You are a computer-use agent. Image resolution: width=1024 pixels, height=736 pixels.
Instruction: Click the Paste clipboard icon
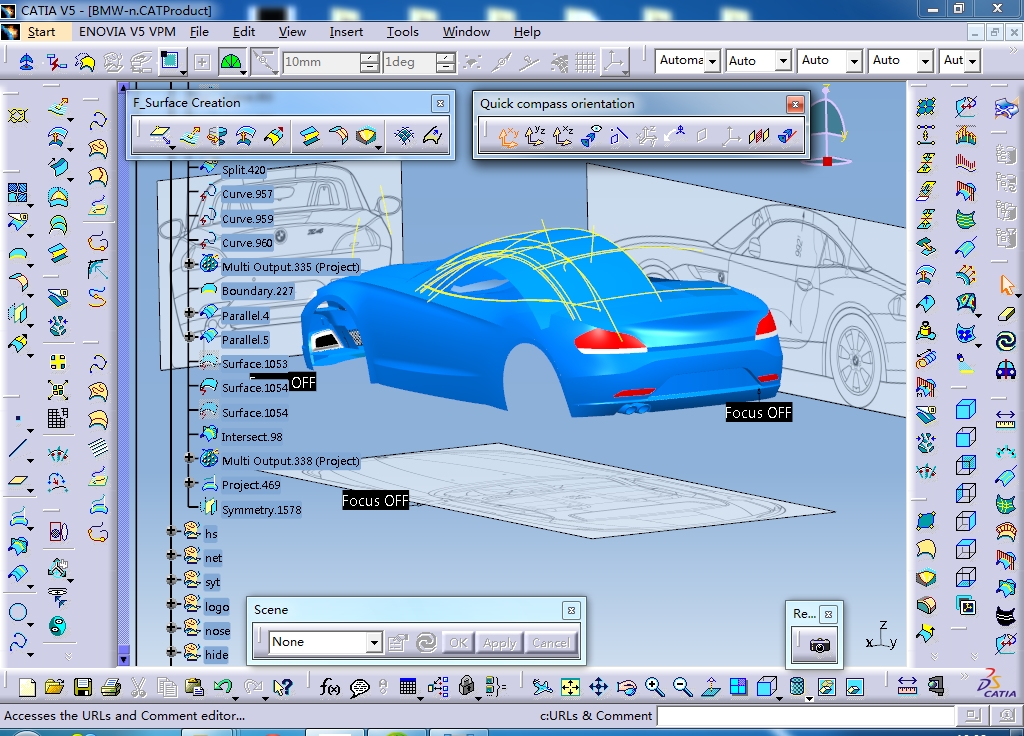[194, 687]
